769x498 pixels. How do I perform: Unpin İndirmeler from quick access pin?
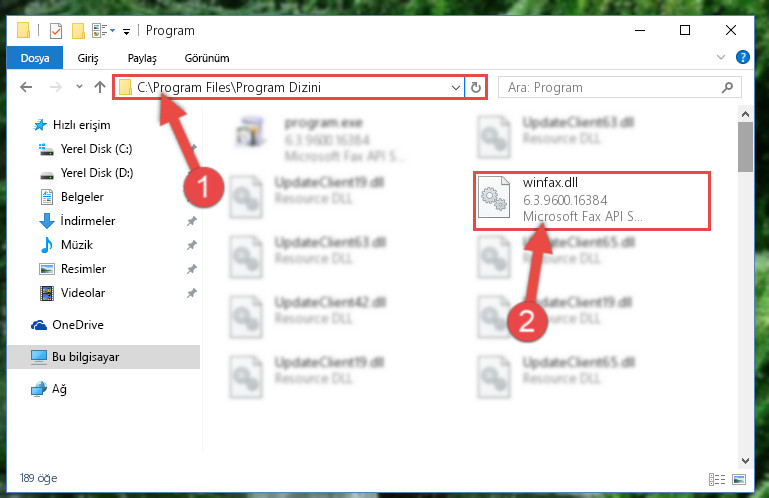(192, 221)
